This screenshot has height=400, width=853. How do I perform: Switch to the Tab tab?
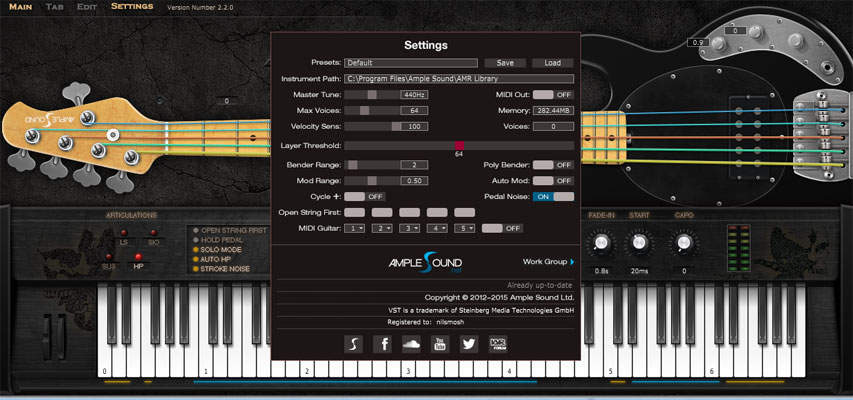point(54,7)
